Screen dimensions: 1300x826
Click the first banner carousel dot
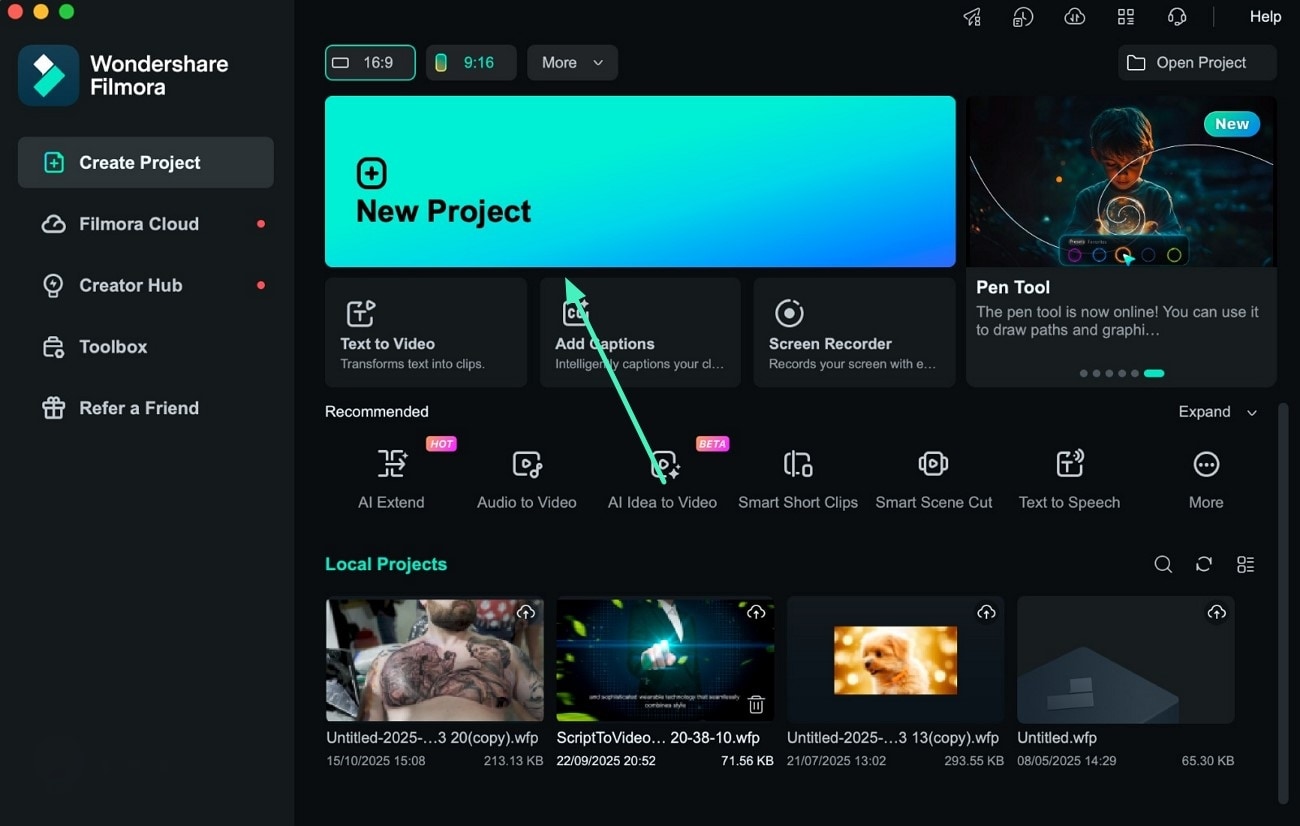point(1084,373)
